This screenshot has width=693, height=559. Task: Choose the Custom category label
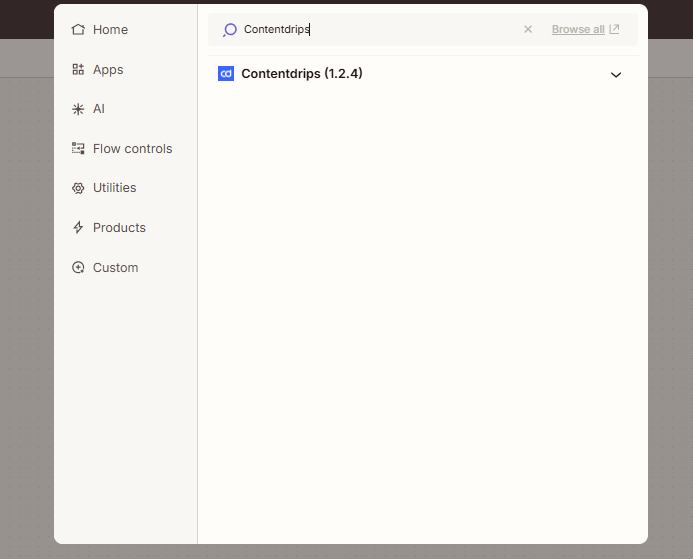(115, 268)
